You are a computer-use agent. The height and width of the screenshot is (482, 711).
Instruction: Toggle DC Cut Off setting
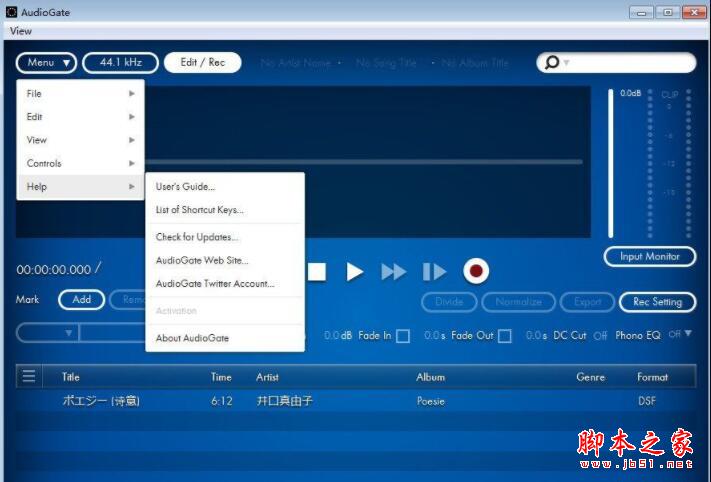tap(600, 336)
